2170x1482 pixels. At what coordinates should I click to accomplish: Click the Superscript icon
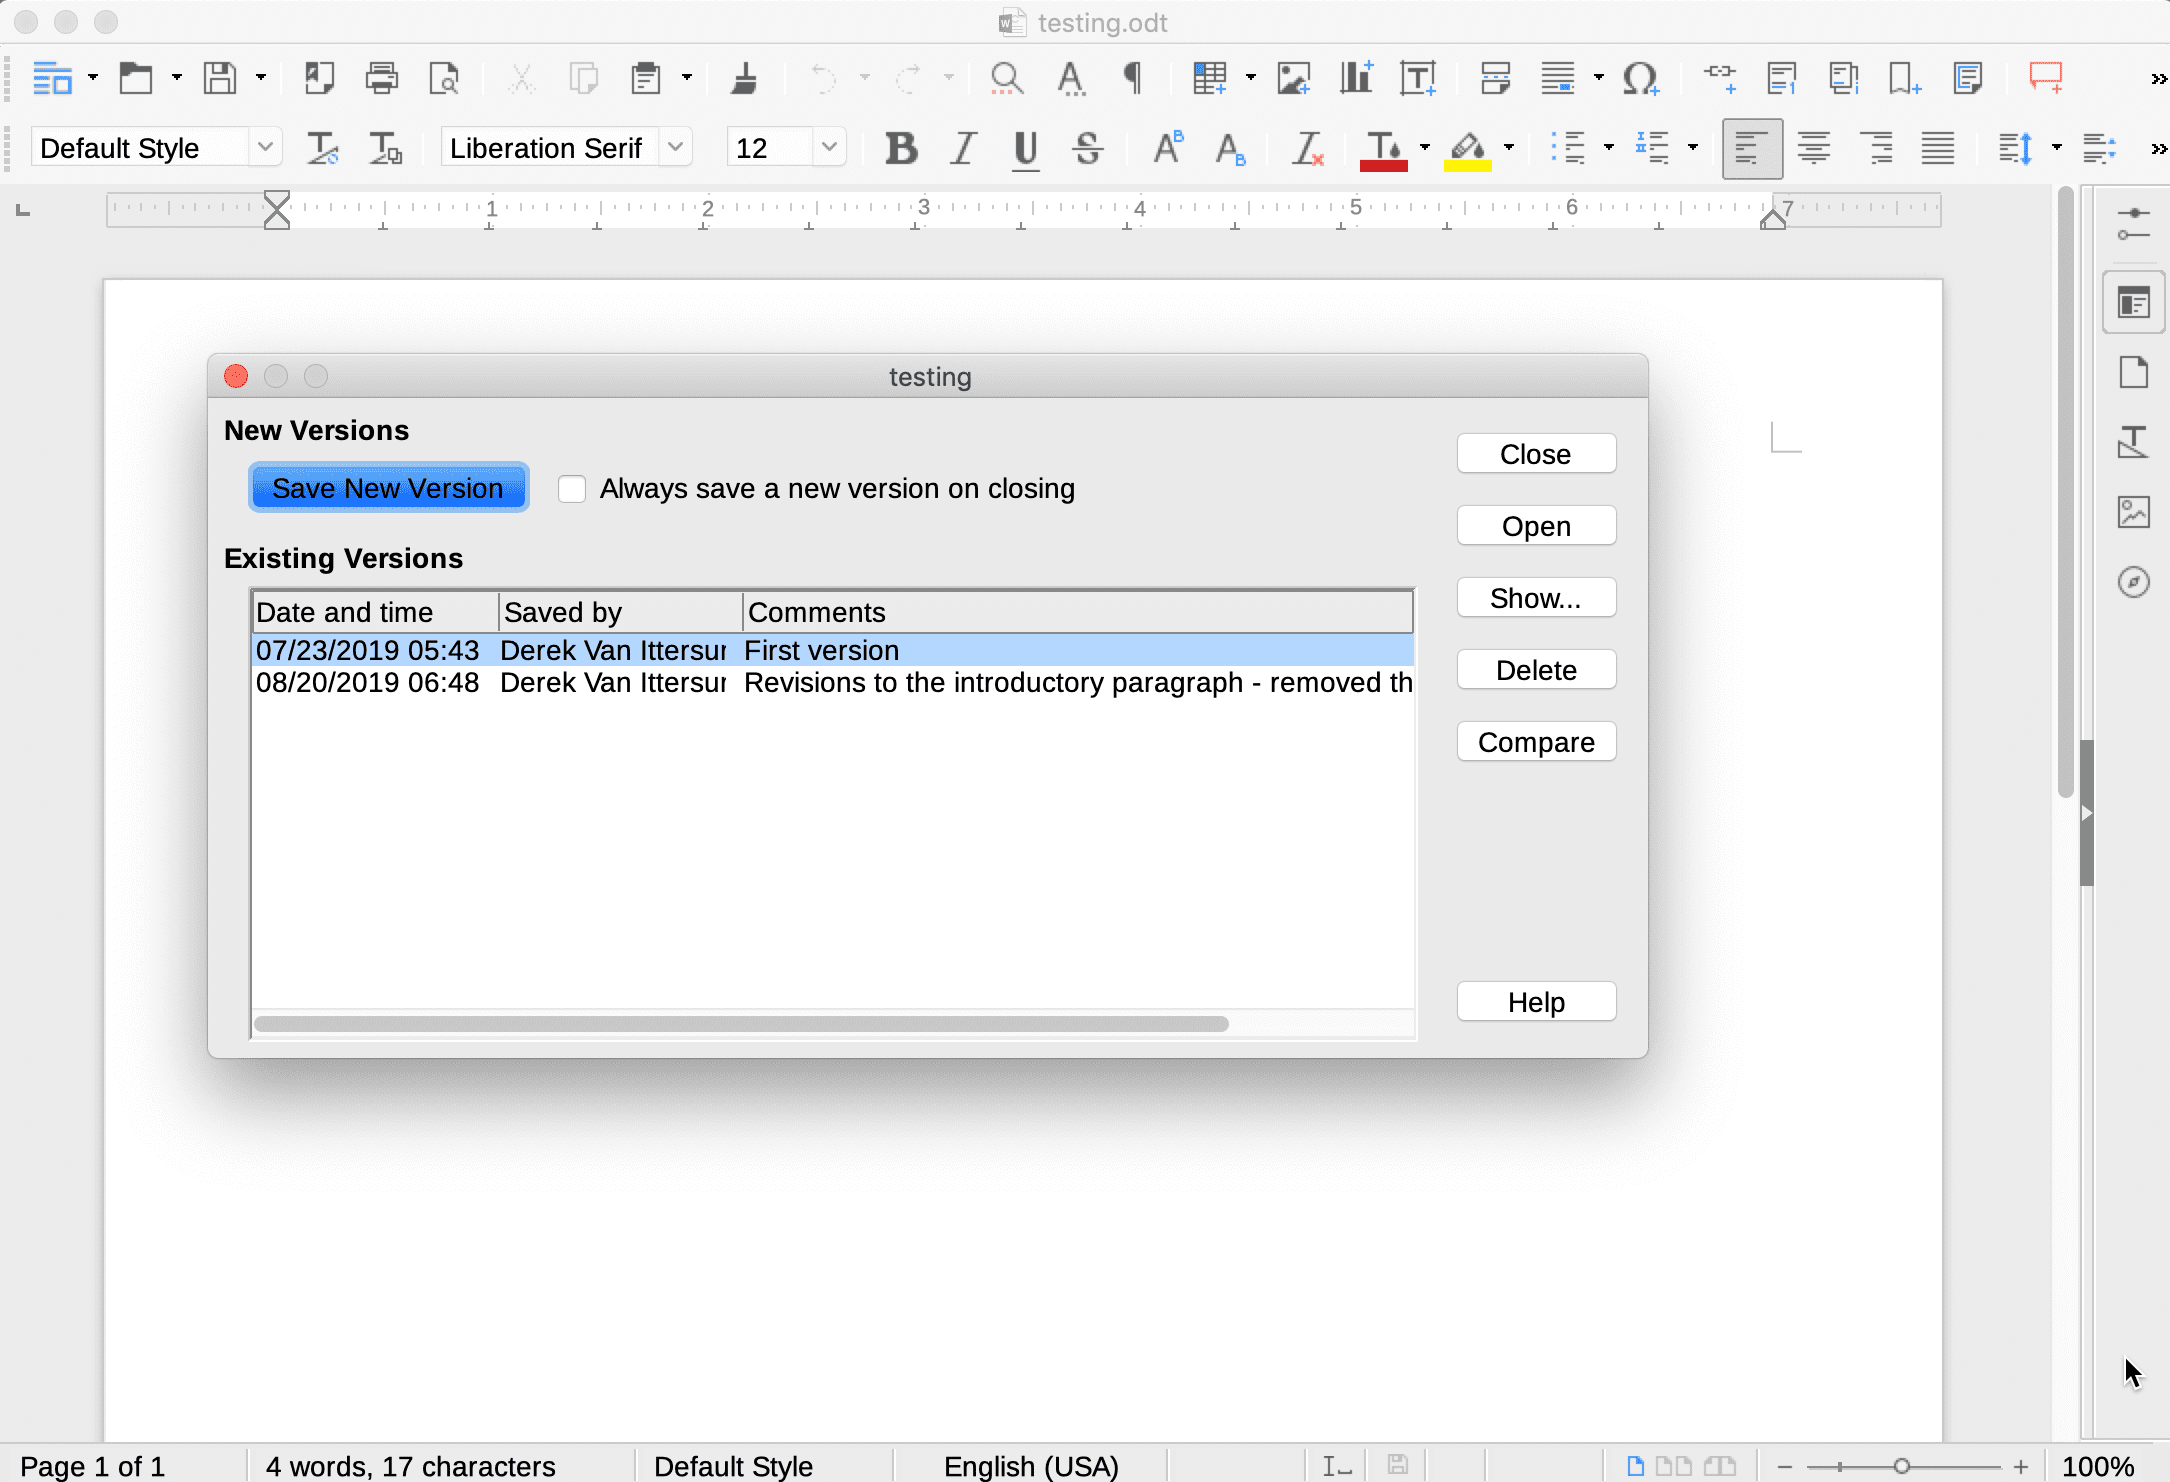pyautogui.click(x=1168, y=148)
